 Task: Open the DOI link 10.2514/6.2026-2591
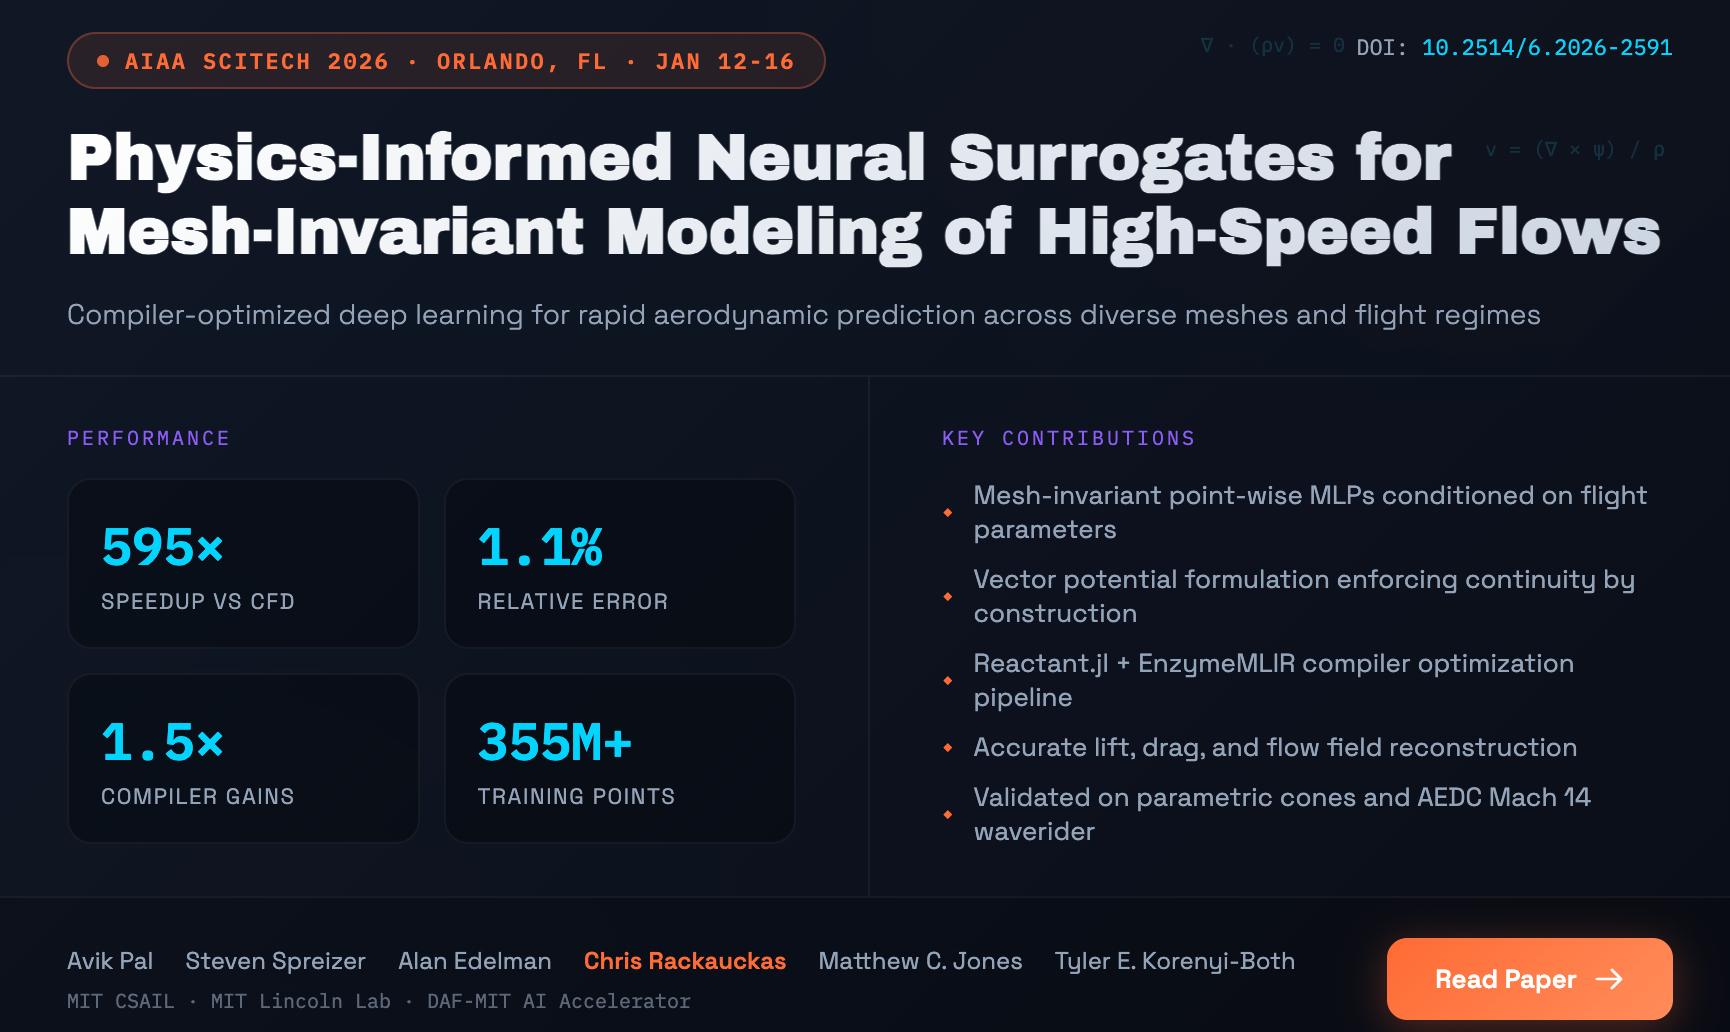click(1546, 48)
